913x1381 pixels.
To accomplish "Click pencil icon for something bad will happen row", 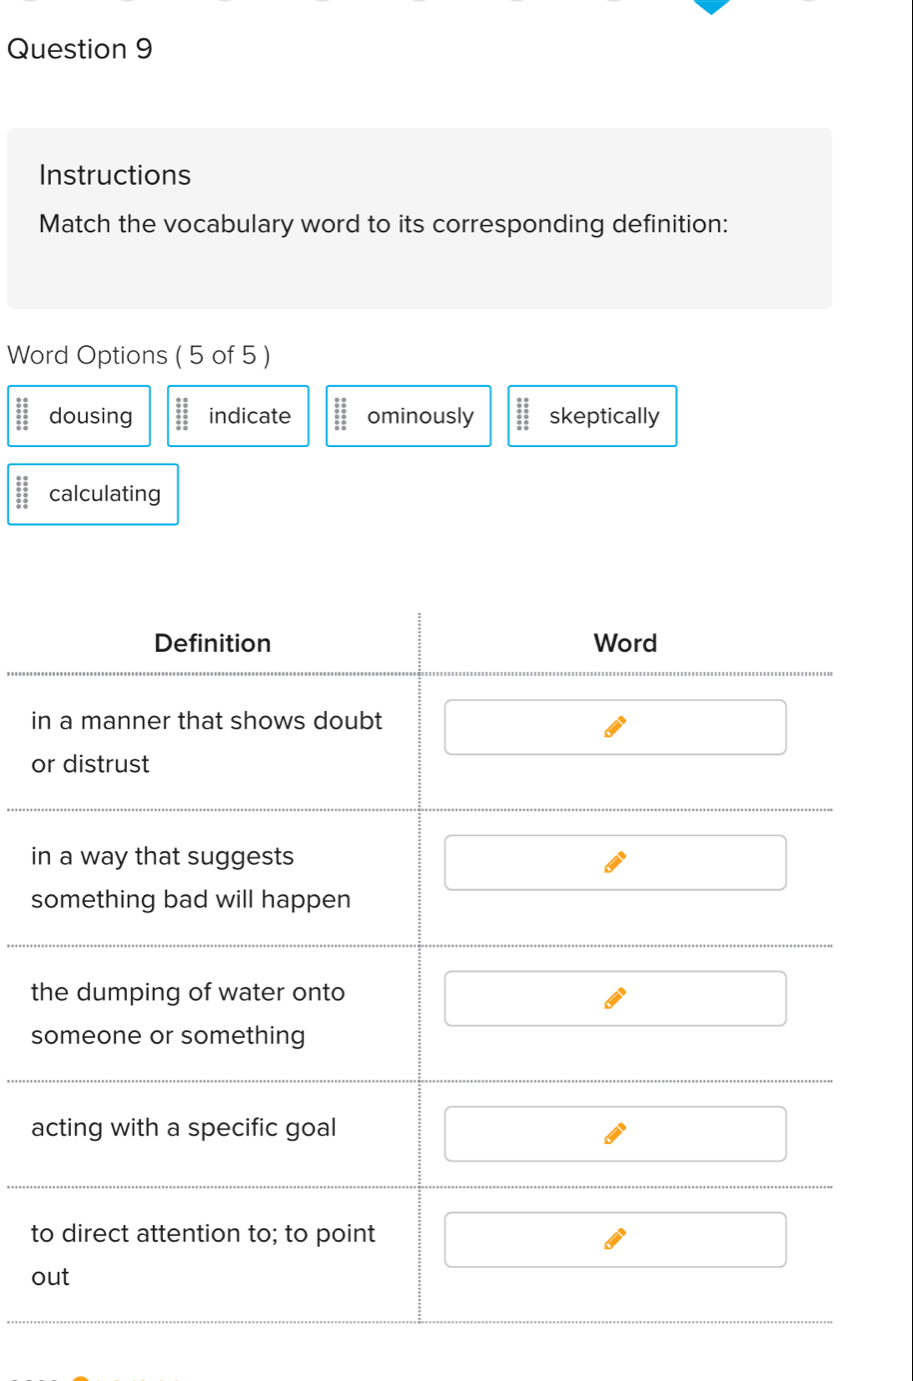I will click(615, 862).
